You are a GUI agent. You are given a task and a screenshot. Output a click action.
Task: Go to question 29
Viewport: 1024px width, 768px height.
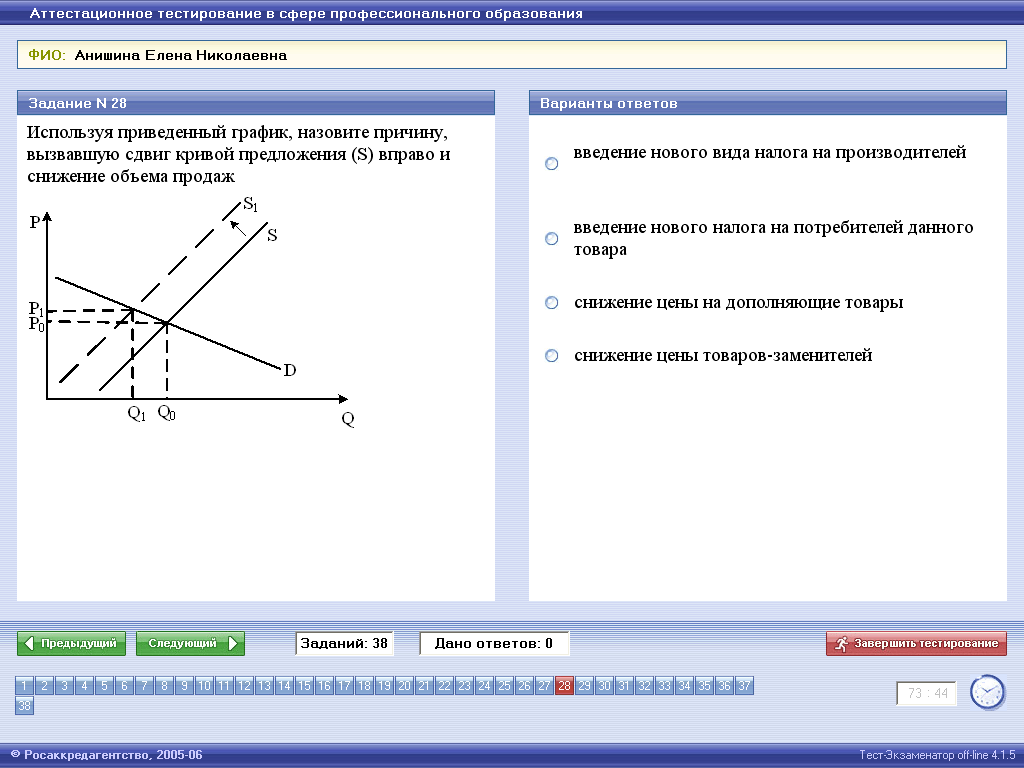coord(584,686)
